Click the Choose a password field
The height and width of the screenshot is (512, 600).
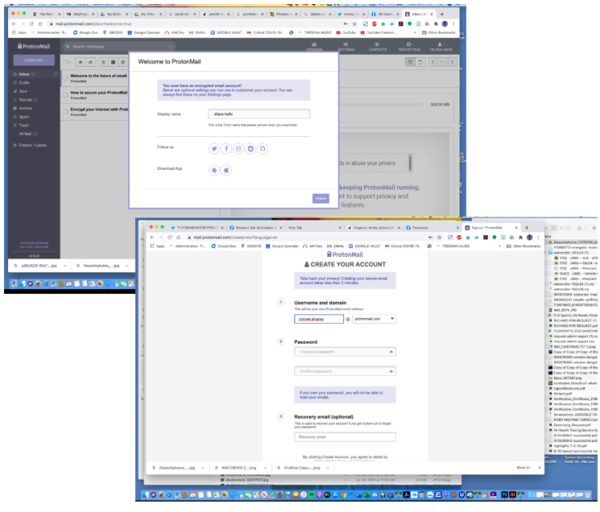pos(345,351)
